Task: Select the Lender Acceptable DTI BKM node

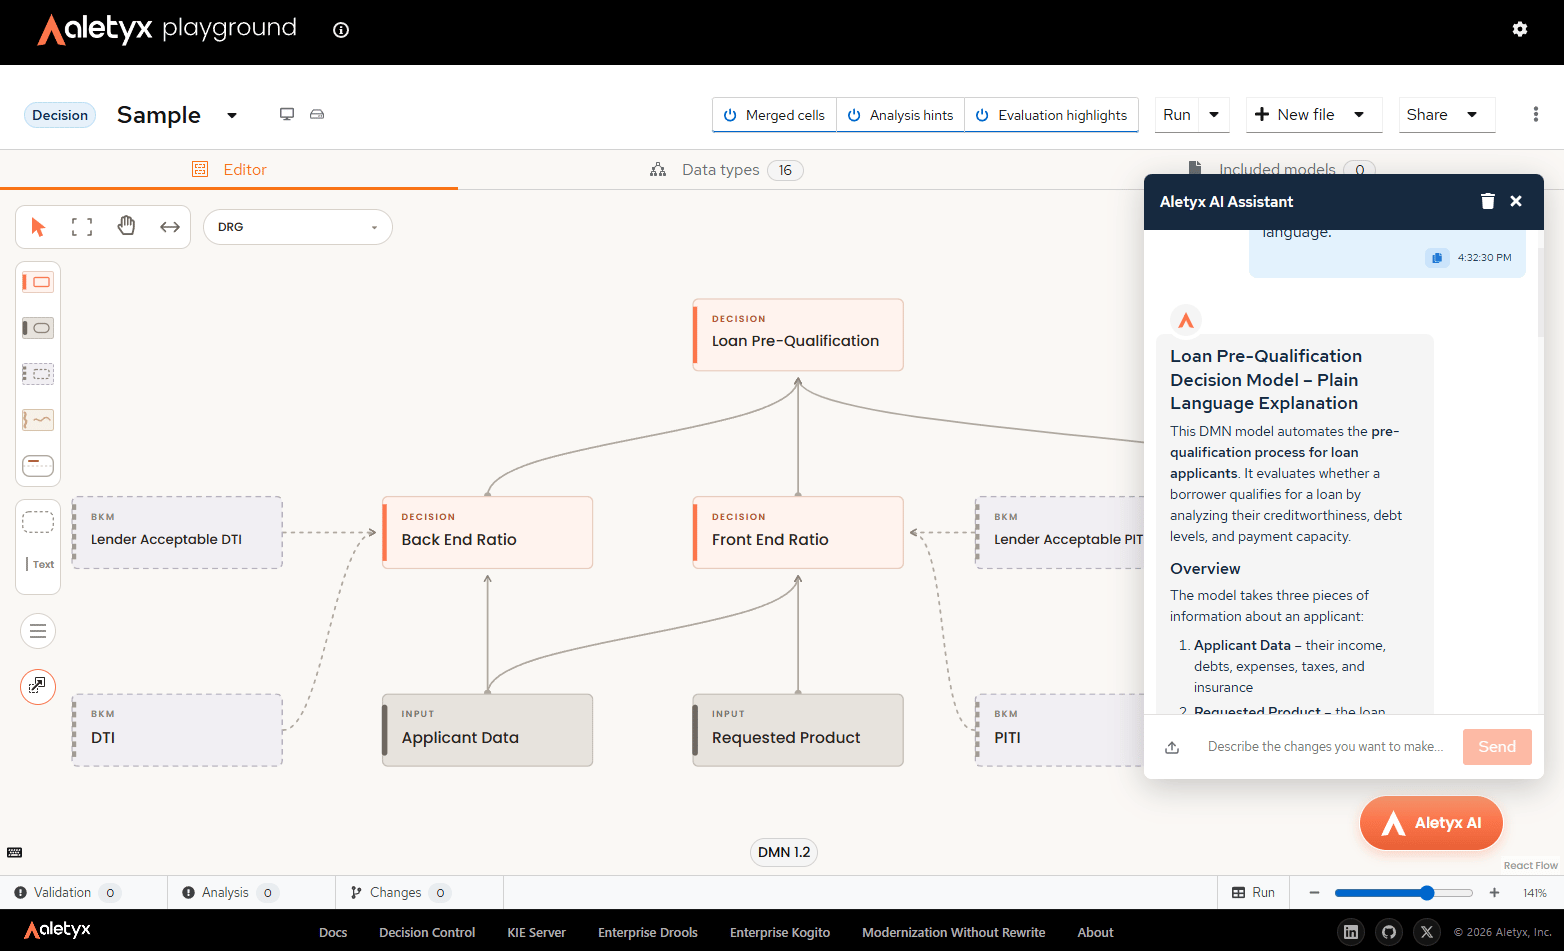Action: tap(177, 533)
